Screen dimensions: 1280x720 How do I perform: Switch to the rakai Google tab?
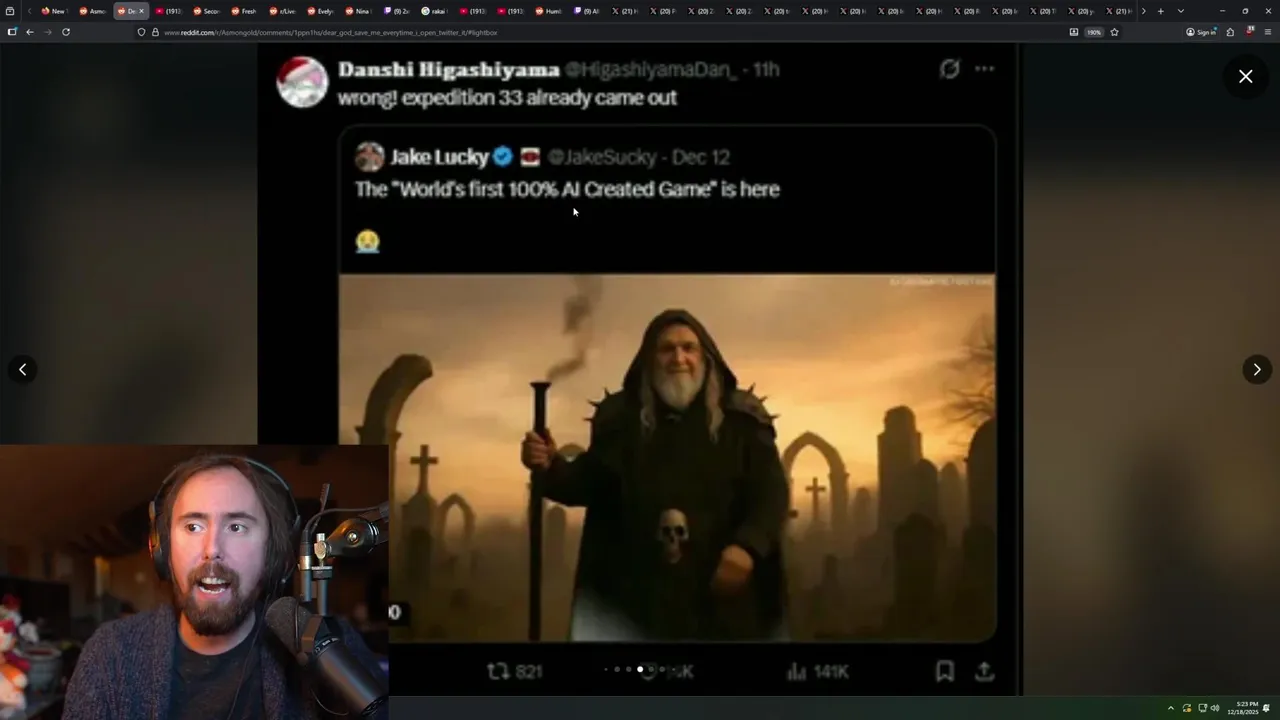434,11
